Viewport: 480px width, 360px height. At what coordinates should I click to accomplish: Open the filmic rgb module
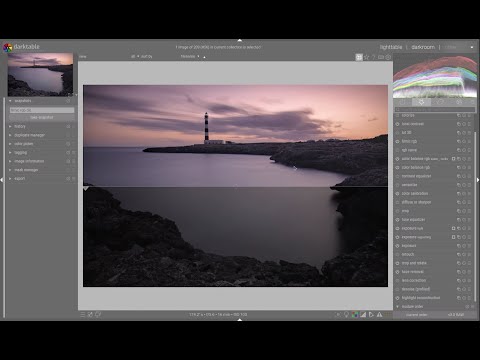tap(409, 141)
